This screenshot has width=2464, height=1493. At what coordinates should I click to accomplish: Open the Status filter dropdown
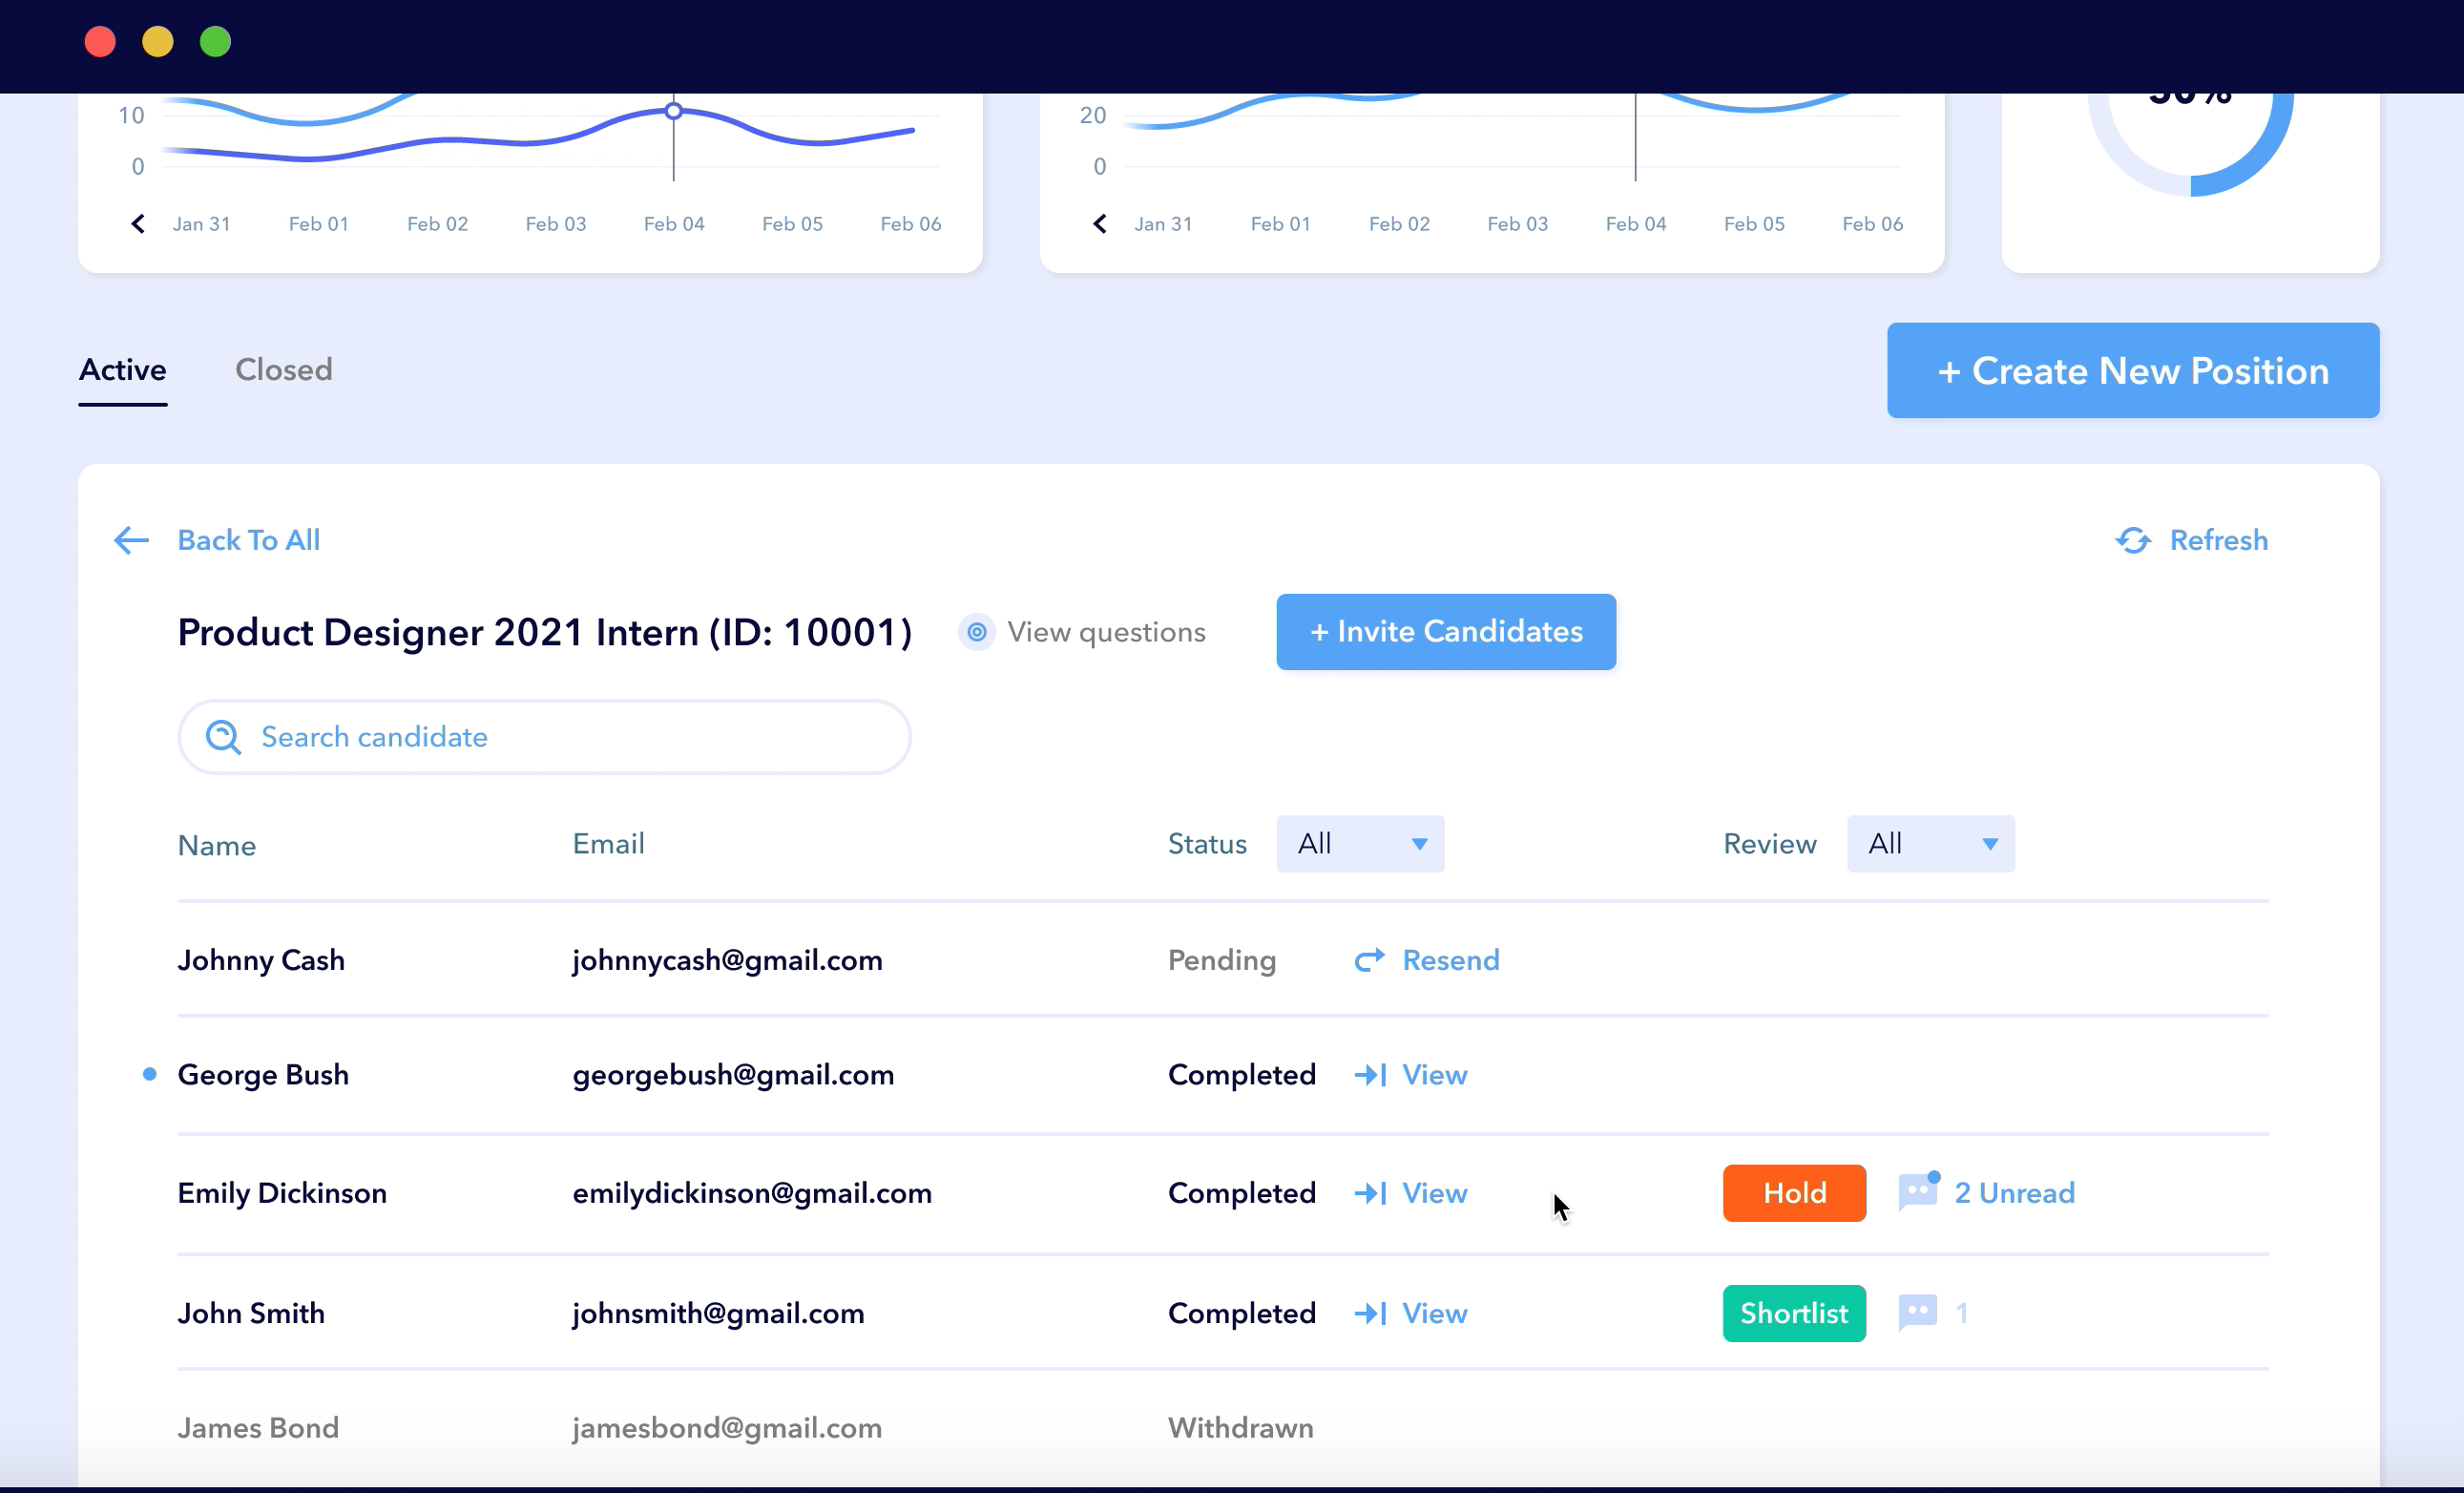(x=1359, y=844)
